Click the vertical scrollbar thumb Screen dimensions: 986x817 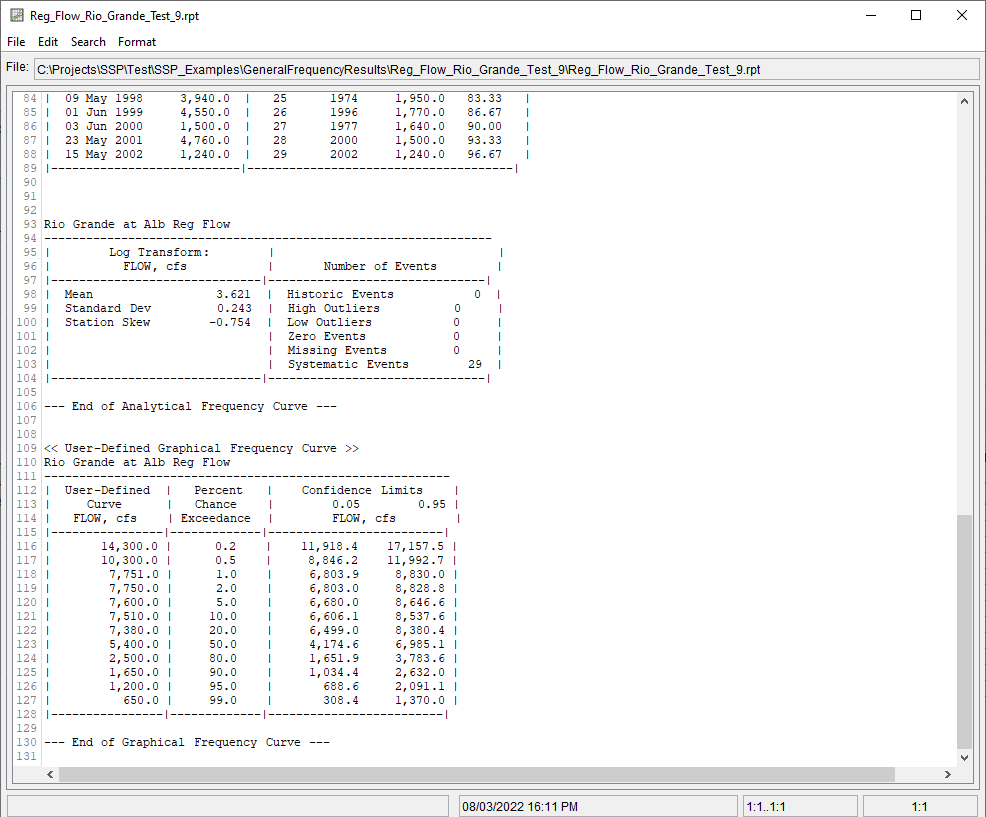point(964,631)
